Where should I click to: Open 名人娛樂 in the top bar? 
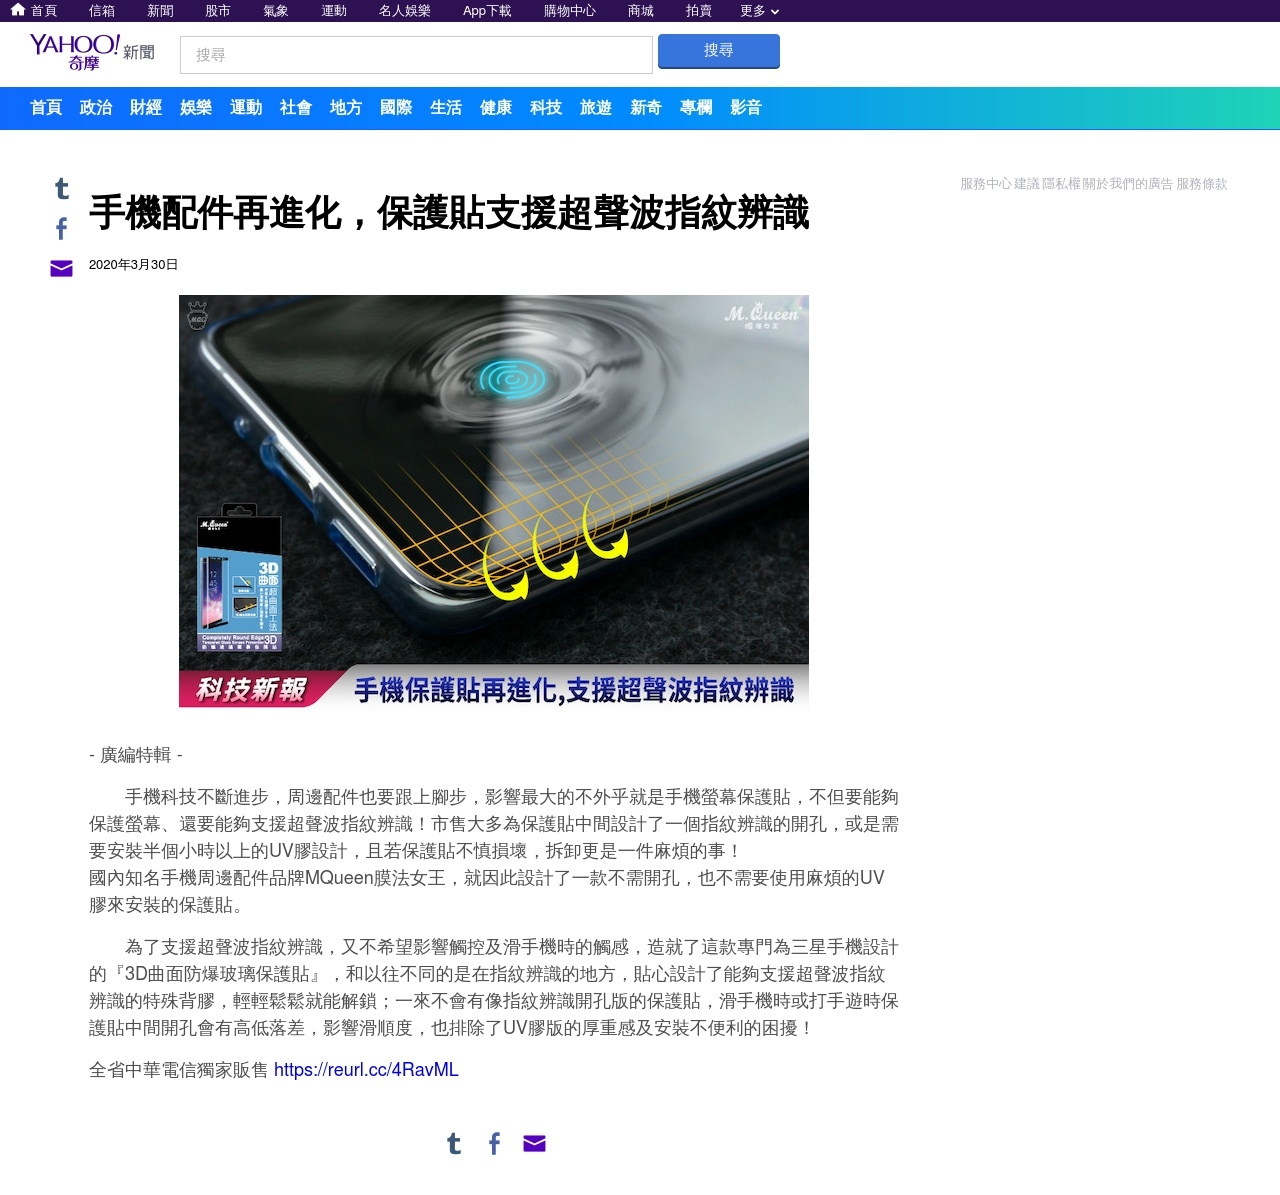[405, 11]
